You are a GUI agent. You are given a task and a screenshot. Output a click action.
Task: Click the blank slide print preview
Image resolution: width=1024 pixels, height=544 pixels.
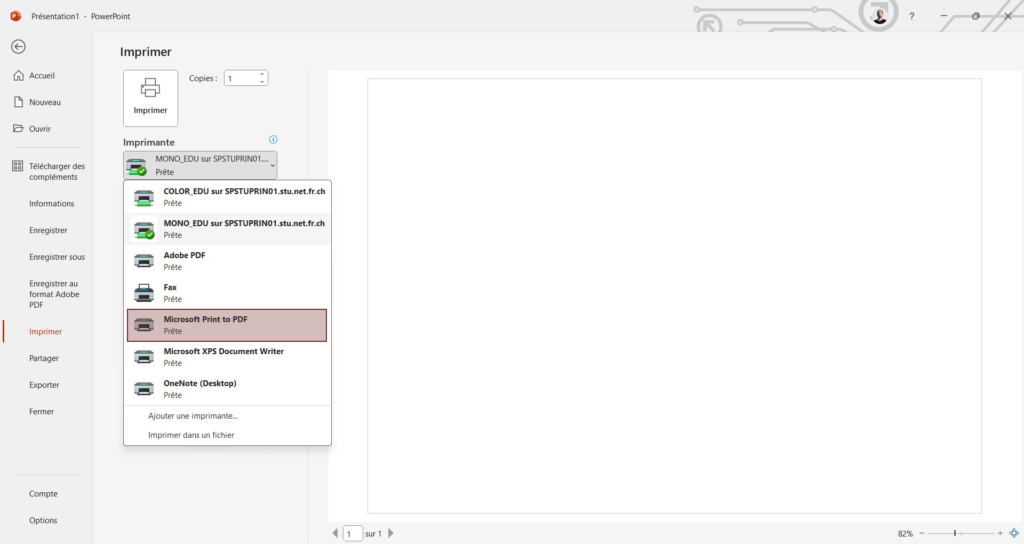click(x=674, y=296)
